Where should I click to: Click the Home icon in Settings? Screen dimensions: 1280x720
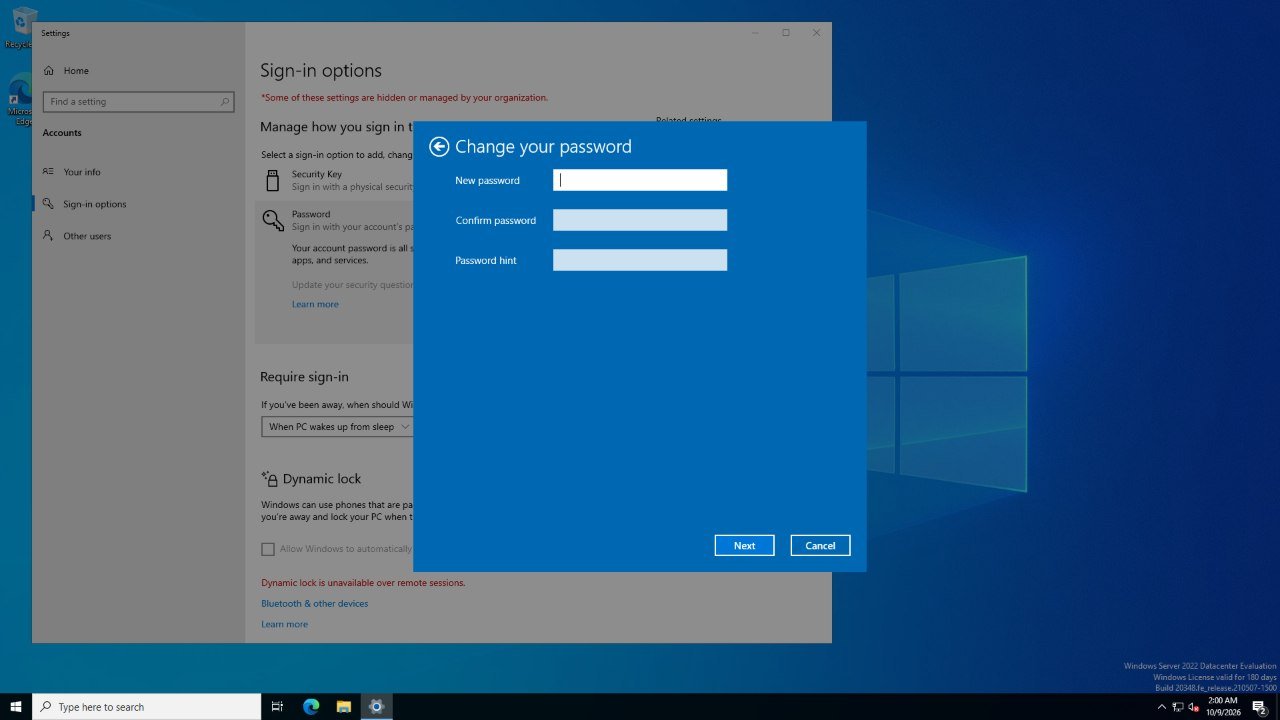[48, 71]
